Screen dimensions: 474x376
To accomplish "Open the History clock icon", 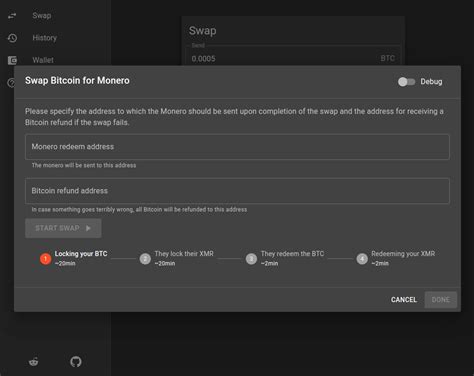I will coord(12,38).
